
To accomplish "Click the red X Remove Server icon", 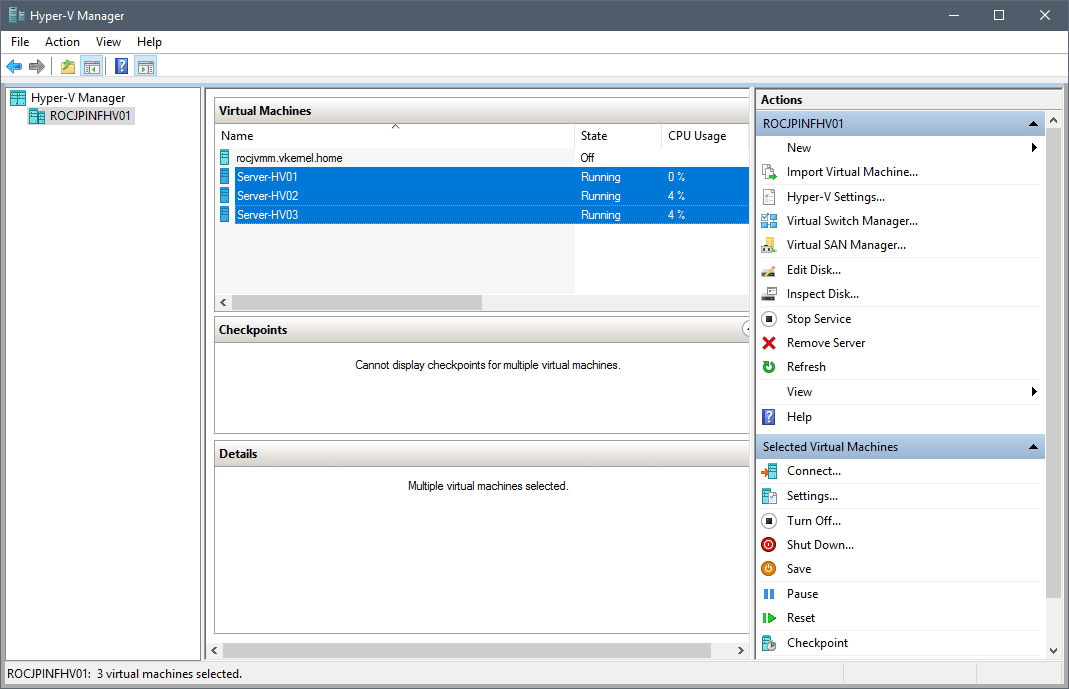I will (x=769, y=343).
